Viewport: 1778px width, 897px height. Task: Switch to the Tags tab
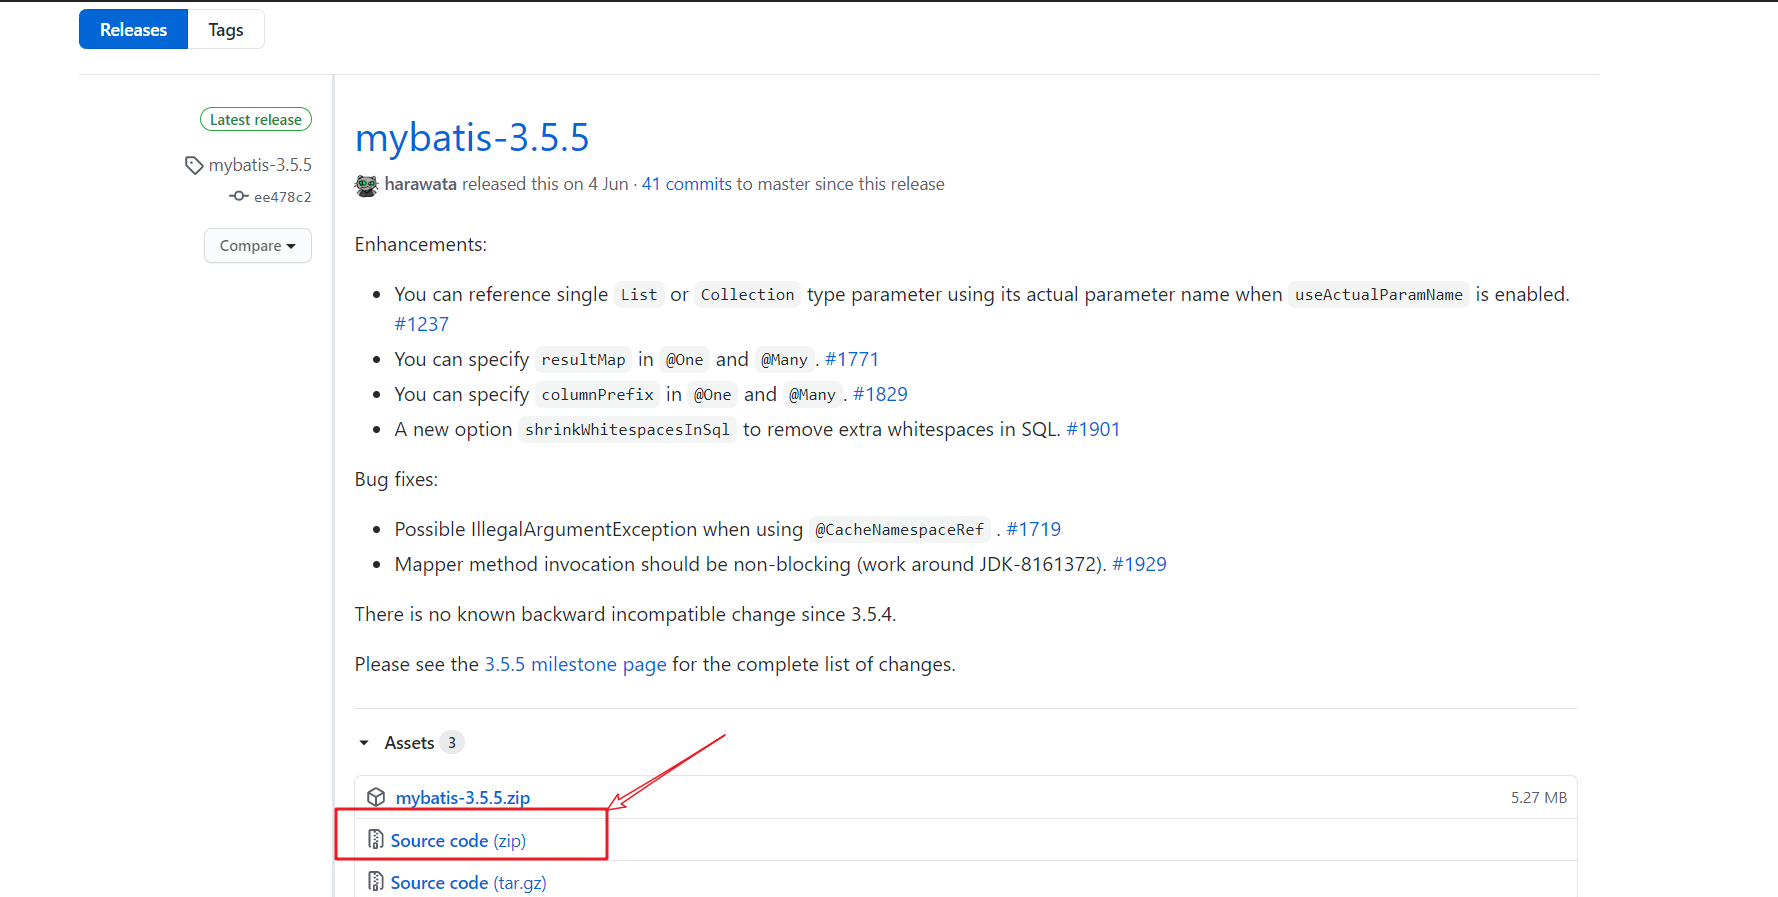pos(226,29)
